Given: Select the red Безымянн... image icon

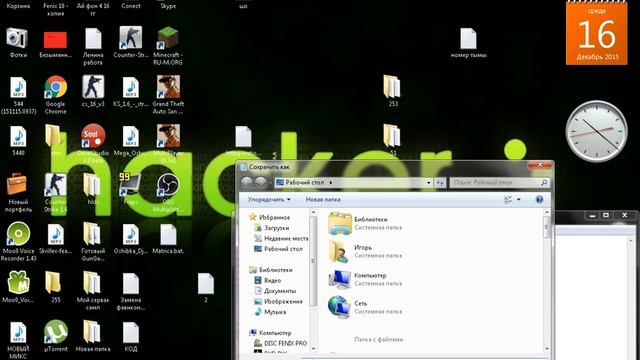Looking at the screenshot, I should point(55,40).
